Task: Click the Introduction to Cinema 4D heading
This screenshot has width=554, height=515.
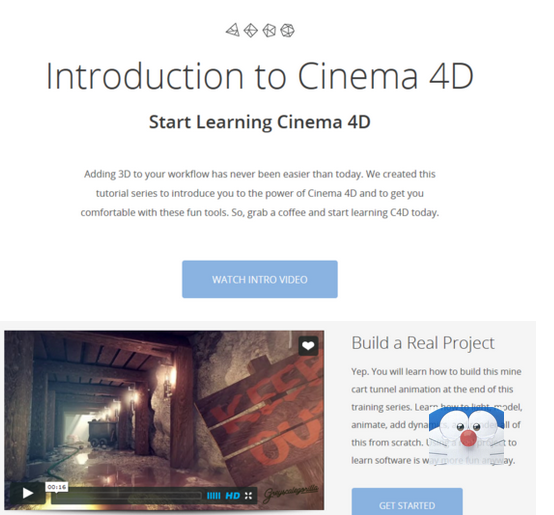Action: pyautogui.click(x=260, y=76)
